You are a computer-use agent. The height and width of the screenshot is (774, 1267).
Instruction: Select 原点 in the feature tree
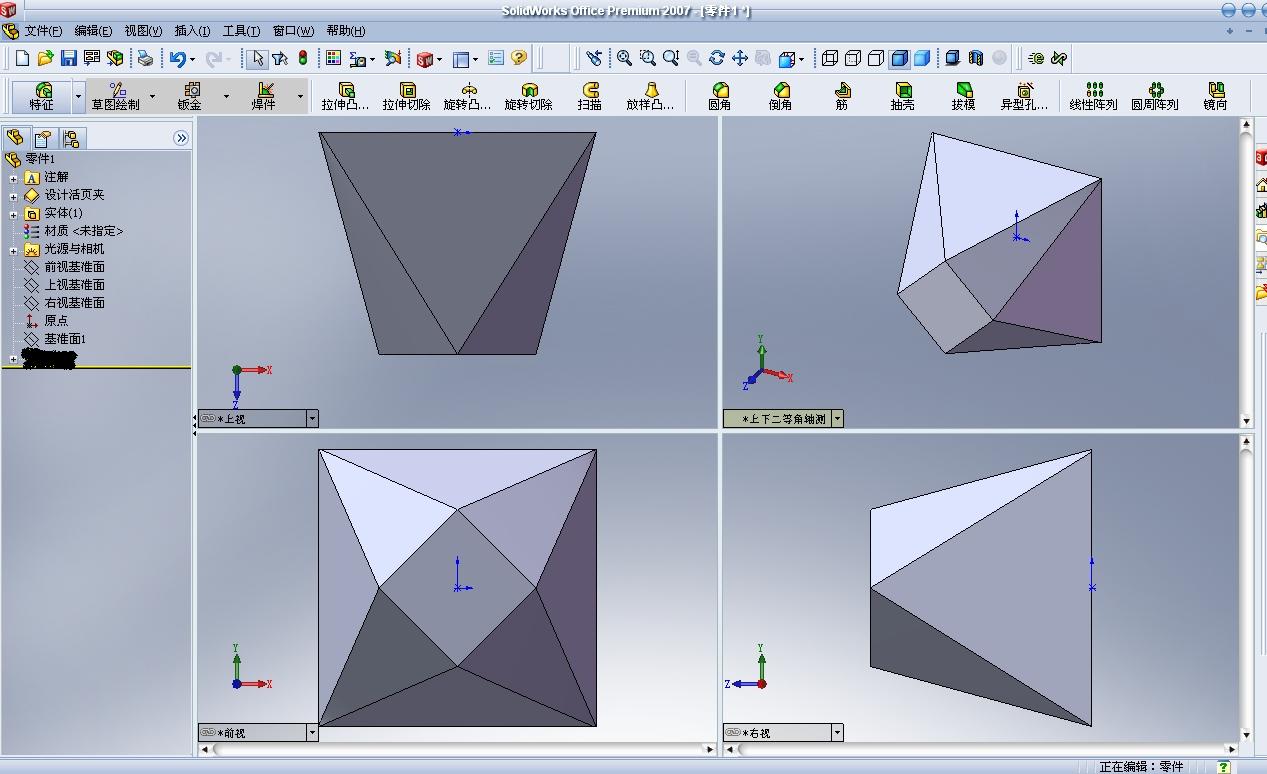(x=56, y=321)
